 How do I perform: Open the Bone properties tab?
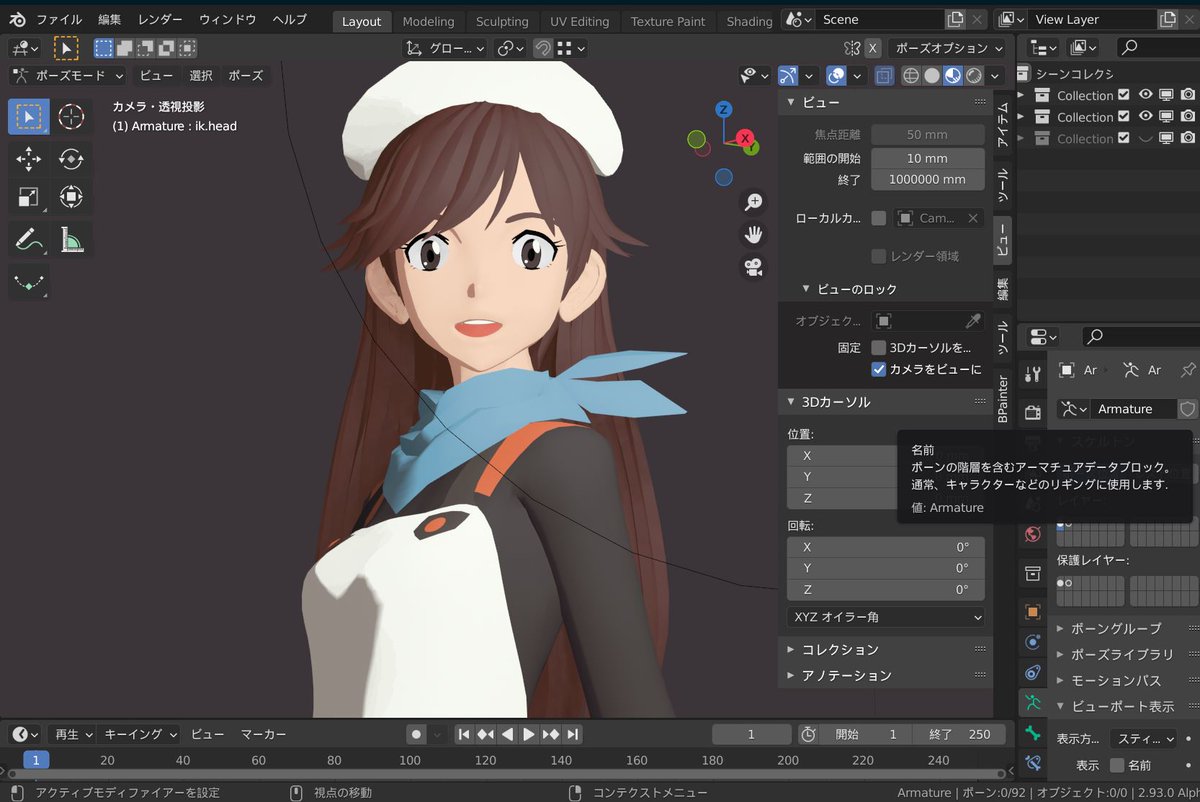(1033, 734)
